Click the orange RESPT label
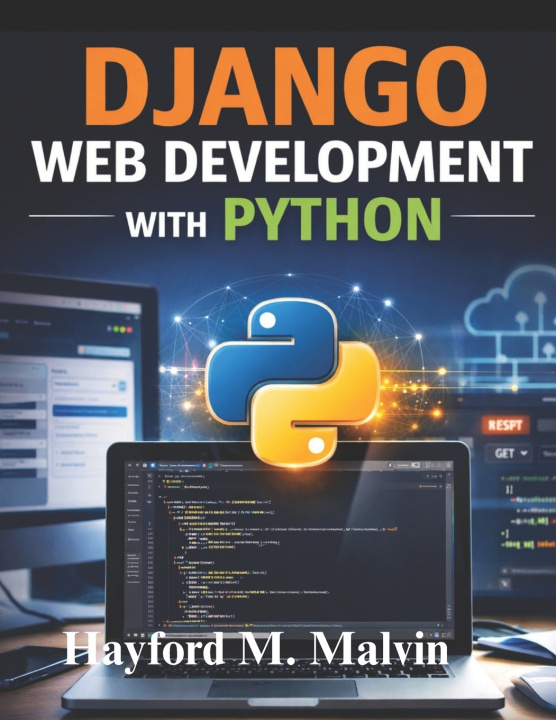This screenshot has width=556, height=720. (x=505, y=425)
